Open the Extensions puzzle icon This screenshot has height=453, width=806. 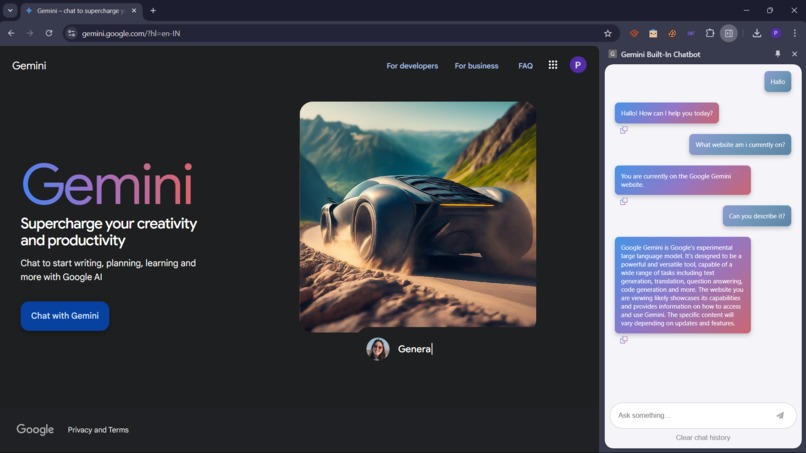coord(710,33)
